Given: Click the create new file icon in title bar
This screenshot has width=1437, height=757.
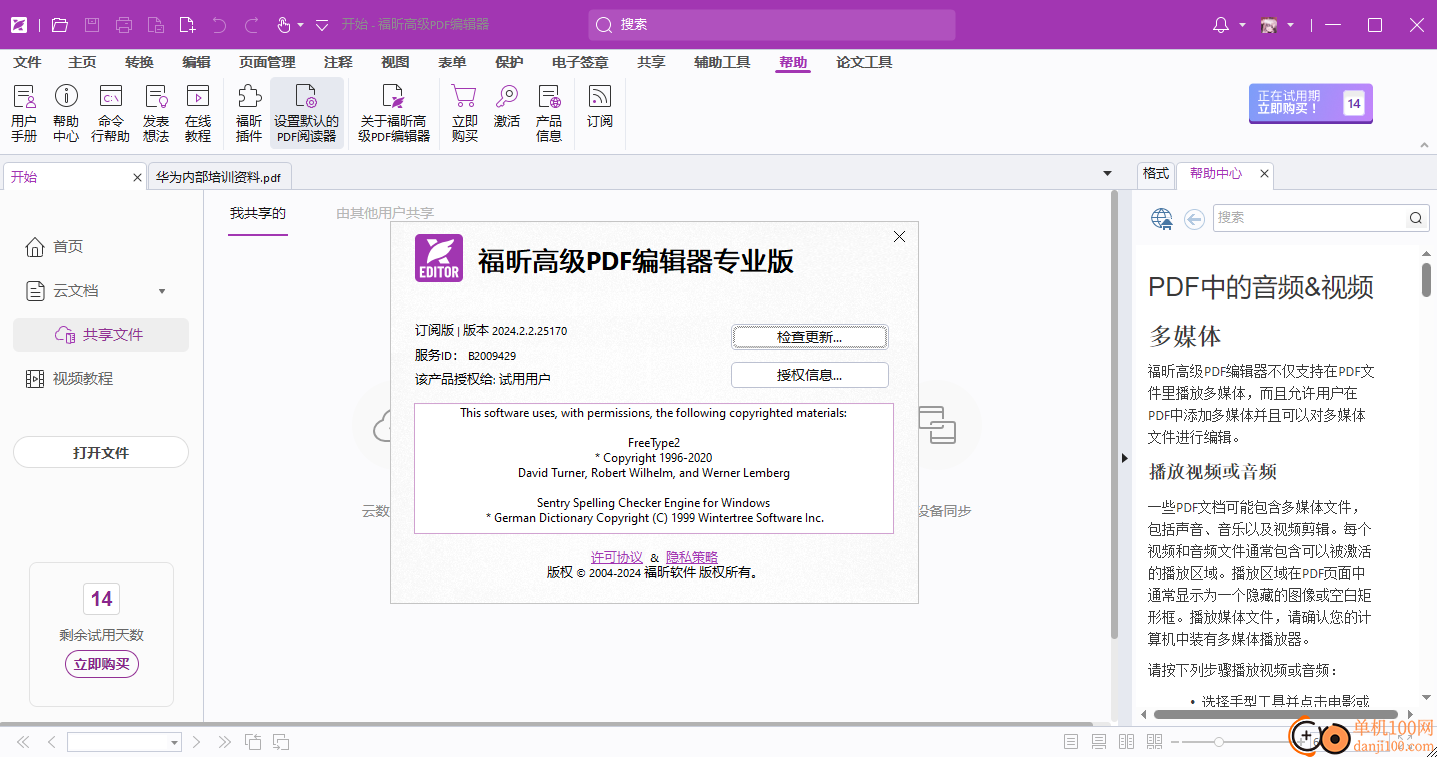Looking at the screenshot, I should click(187, 25).
